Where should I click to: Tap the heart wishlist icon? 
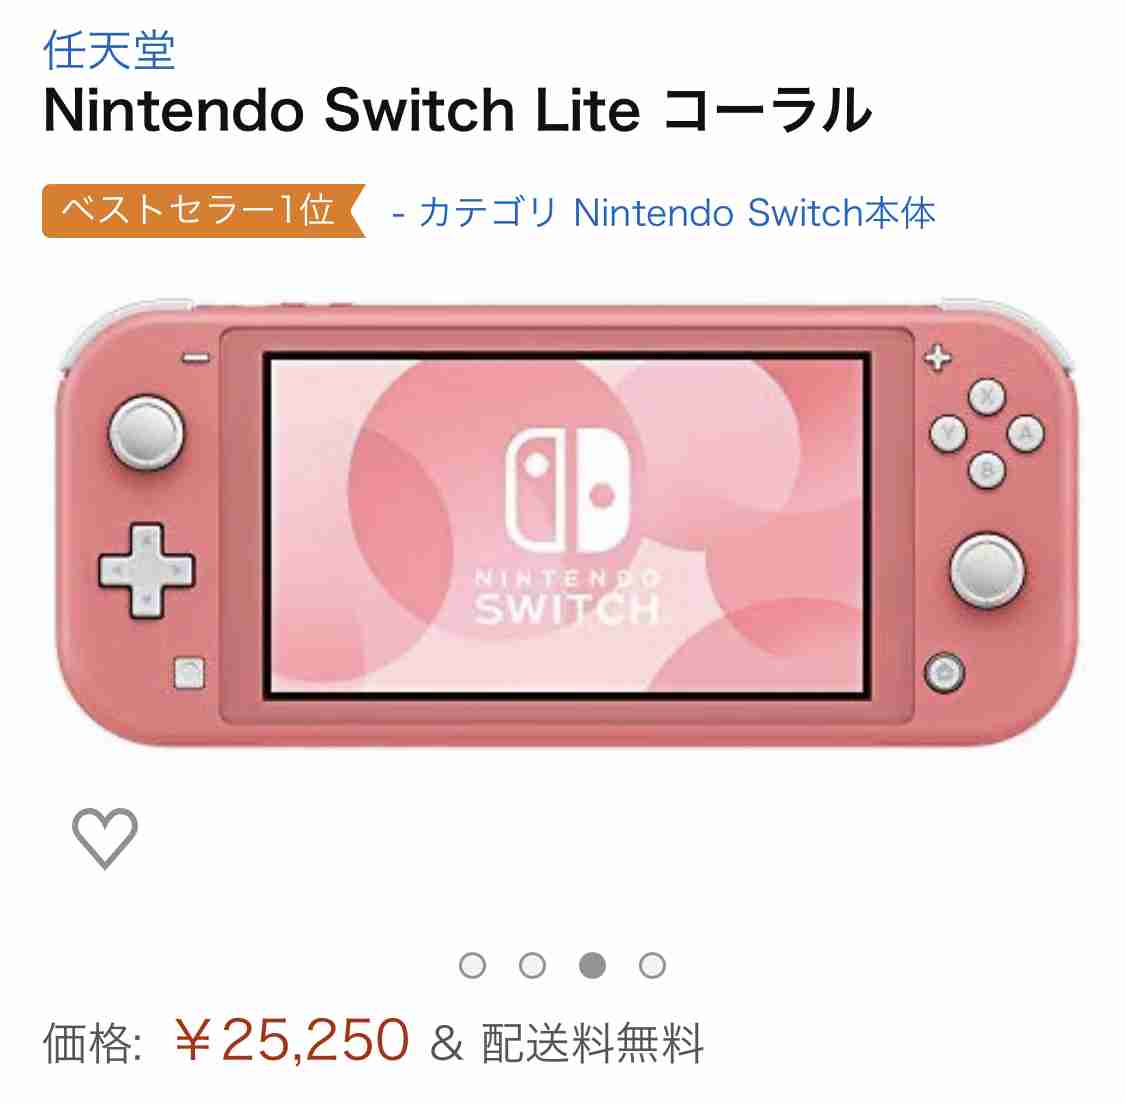pyautogui.click(x=105, y=837)
